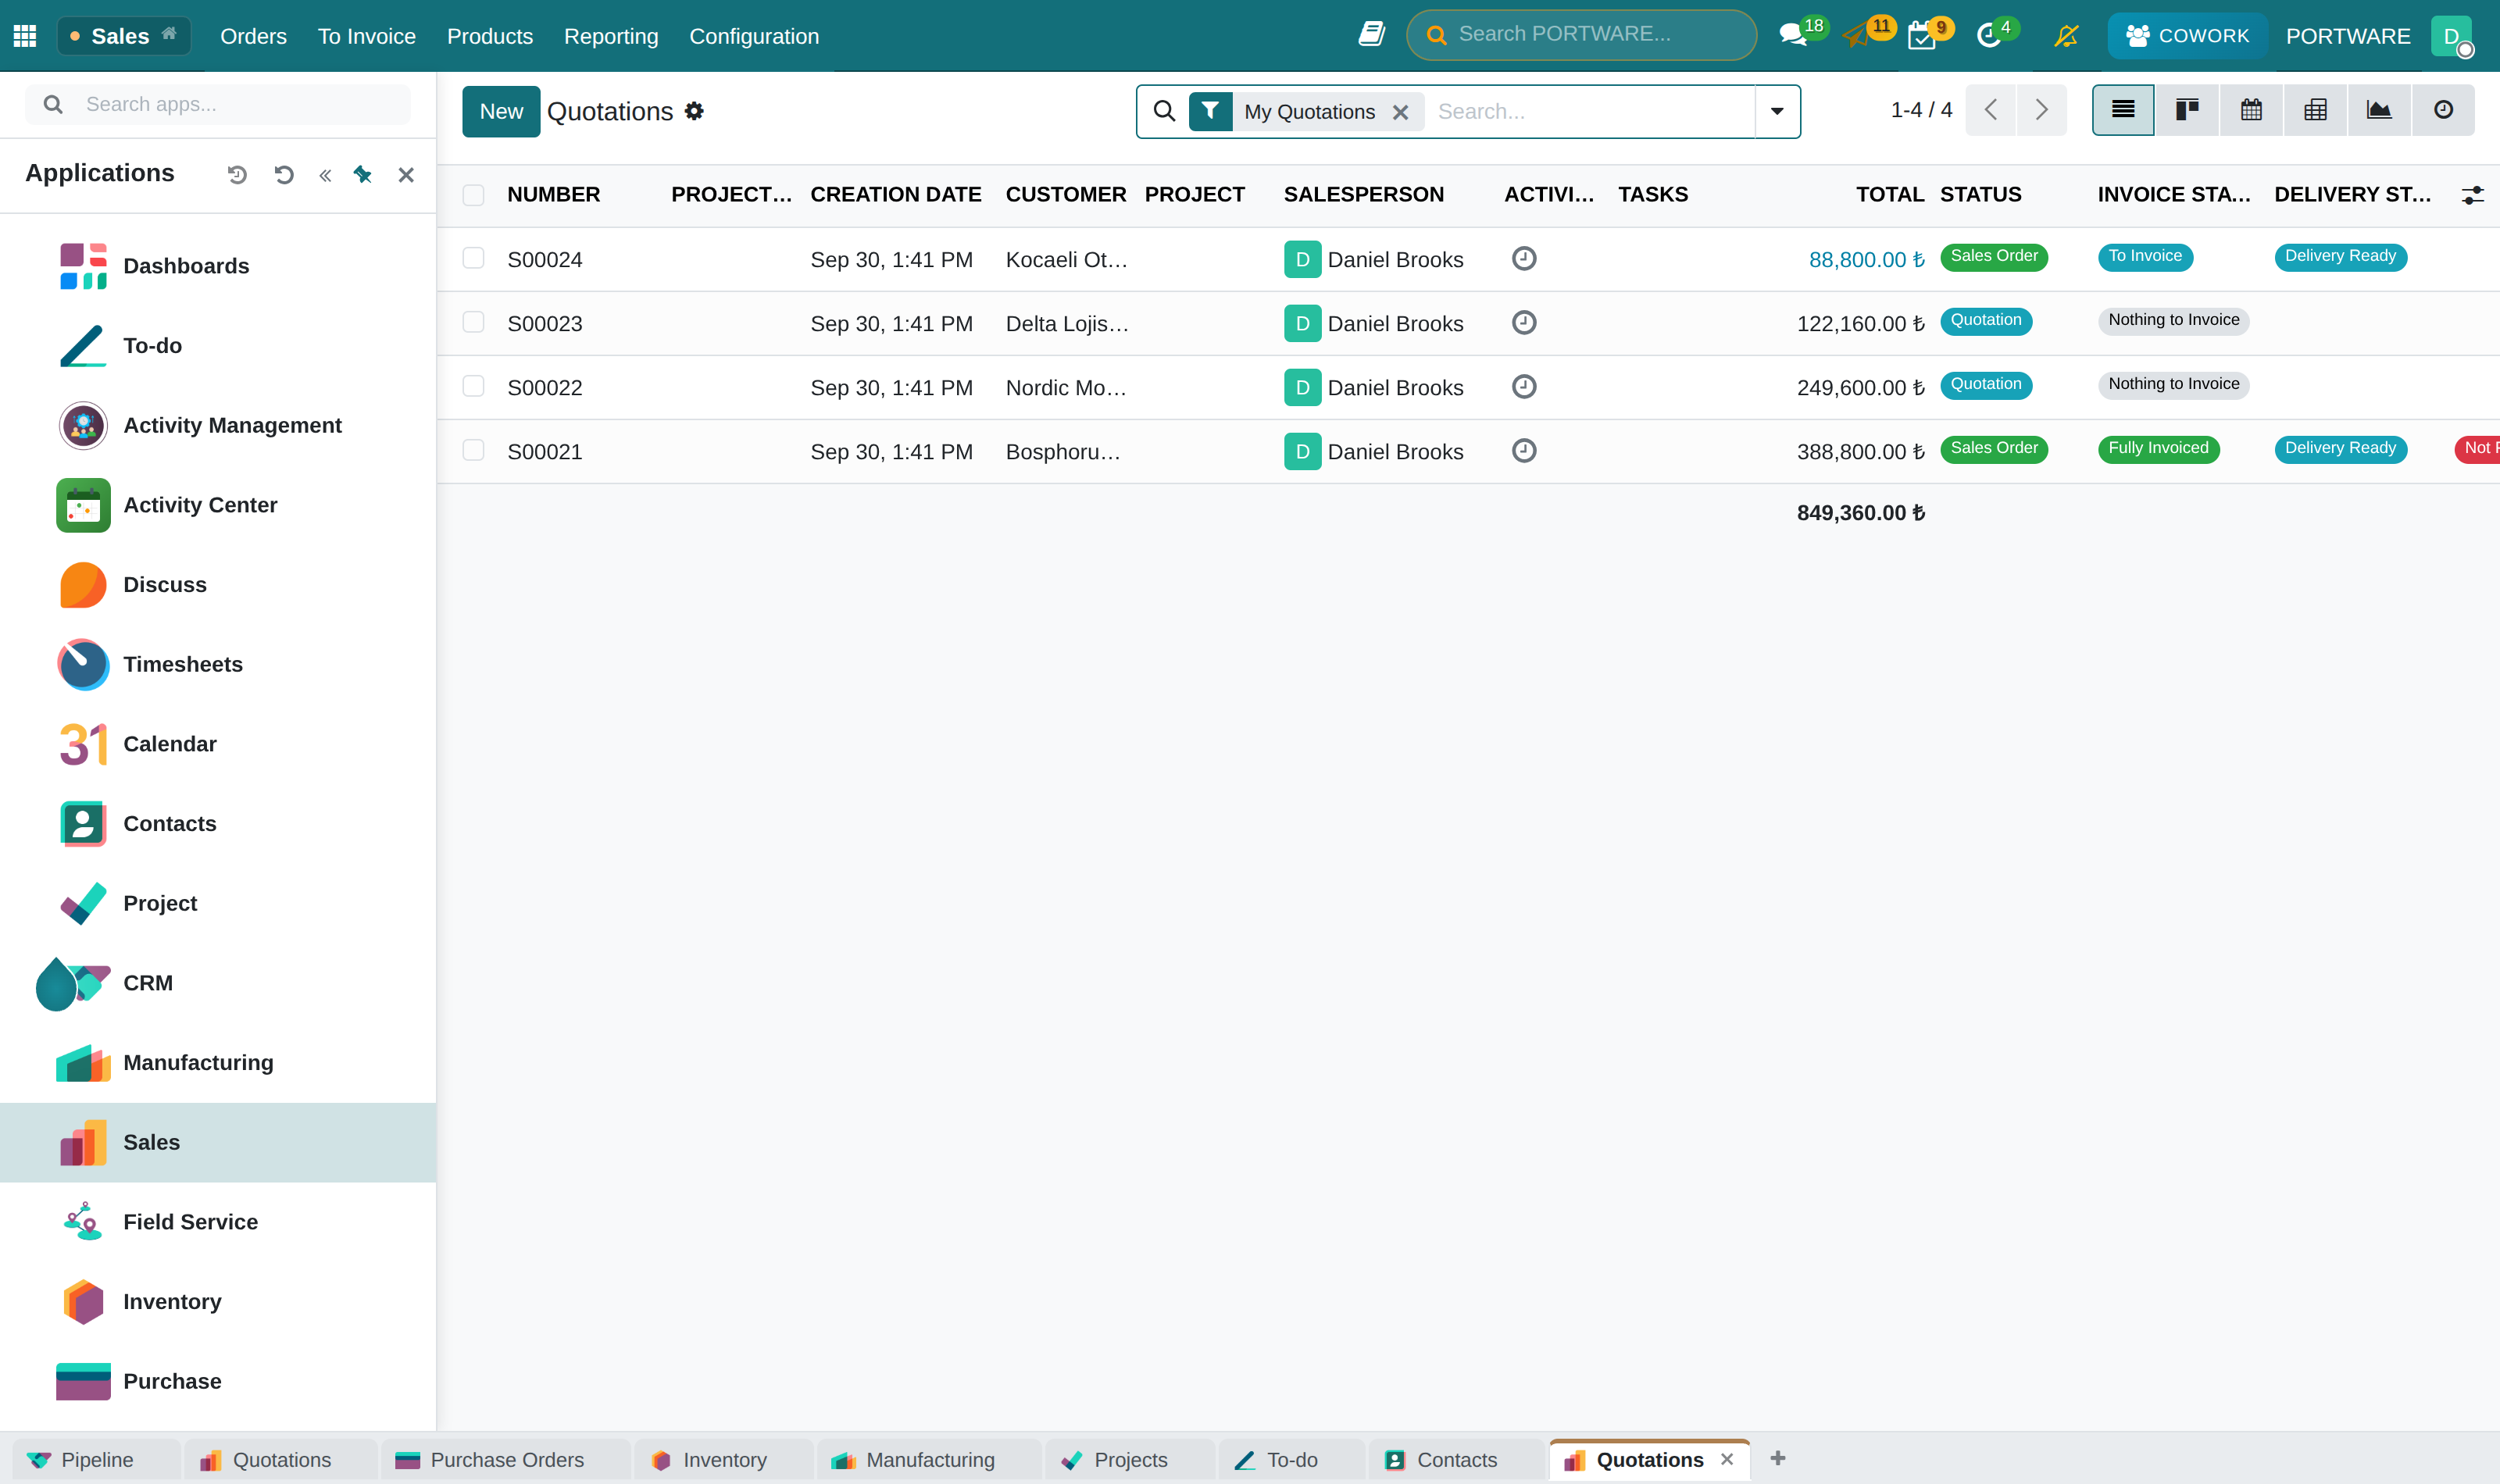
Task: Open the Discuss messages icon with badge 18
Action: 1794,35
